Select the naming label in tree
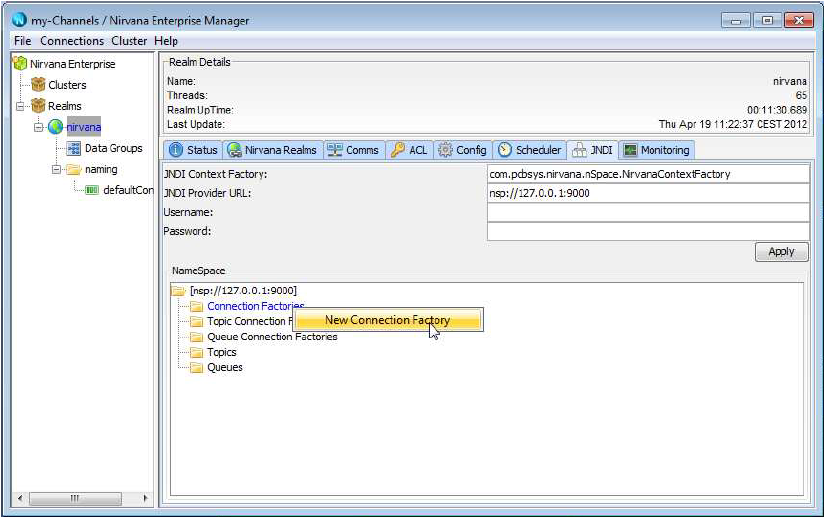 [101, 169]
